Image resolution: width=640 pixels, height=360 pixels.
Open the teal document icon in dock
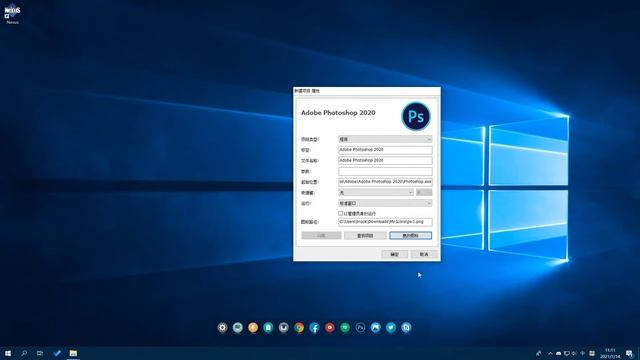pyautogui.click(x=268, y=327)
